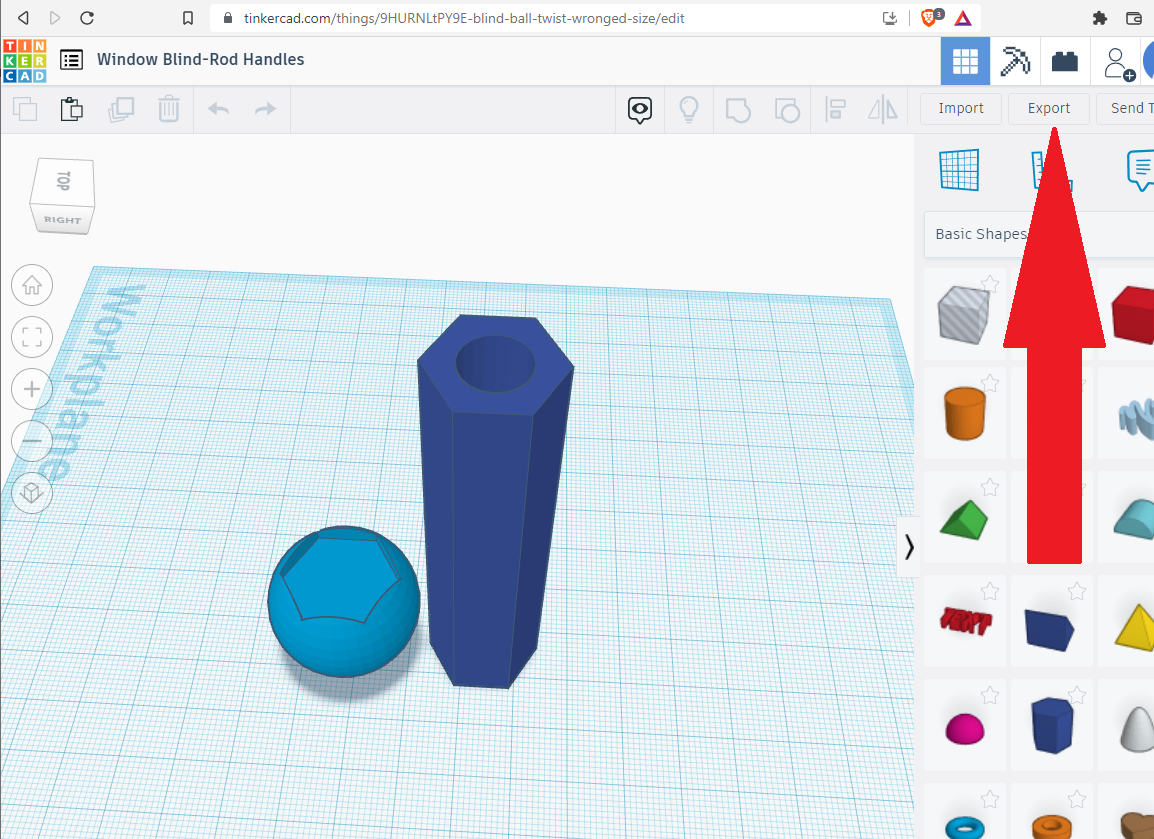Open the Align tool
Viewport: 1154px width, 839px height.
click(835, 110)
